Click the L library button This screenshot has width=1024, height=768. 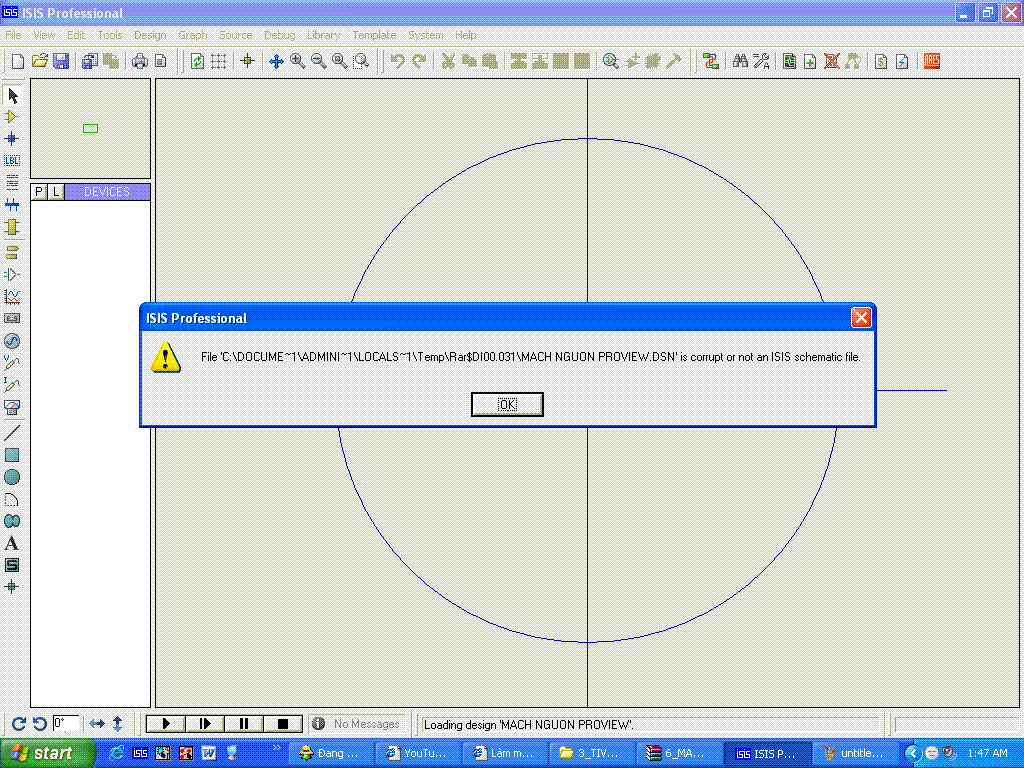click(x=56, y=191)
